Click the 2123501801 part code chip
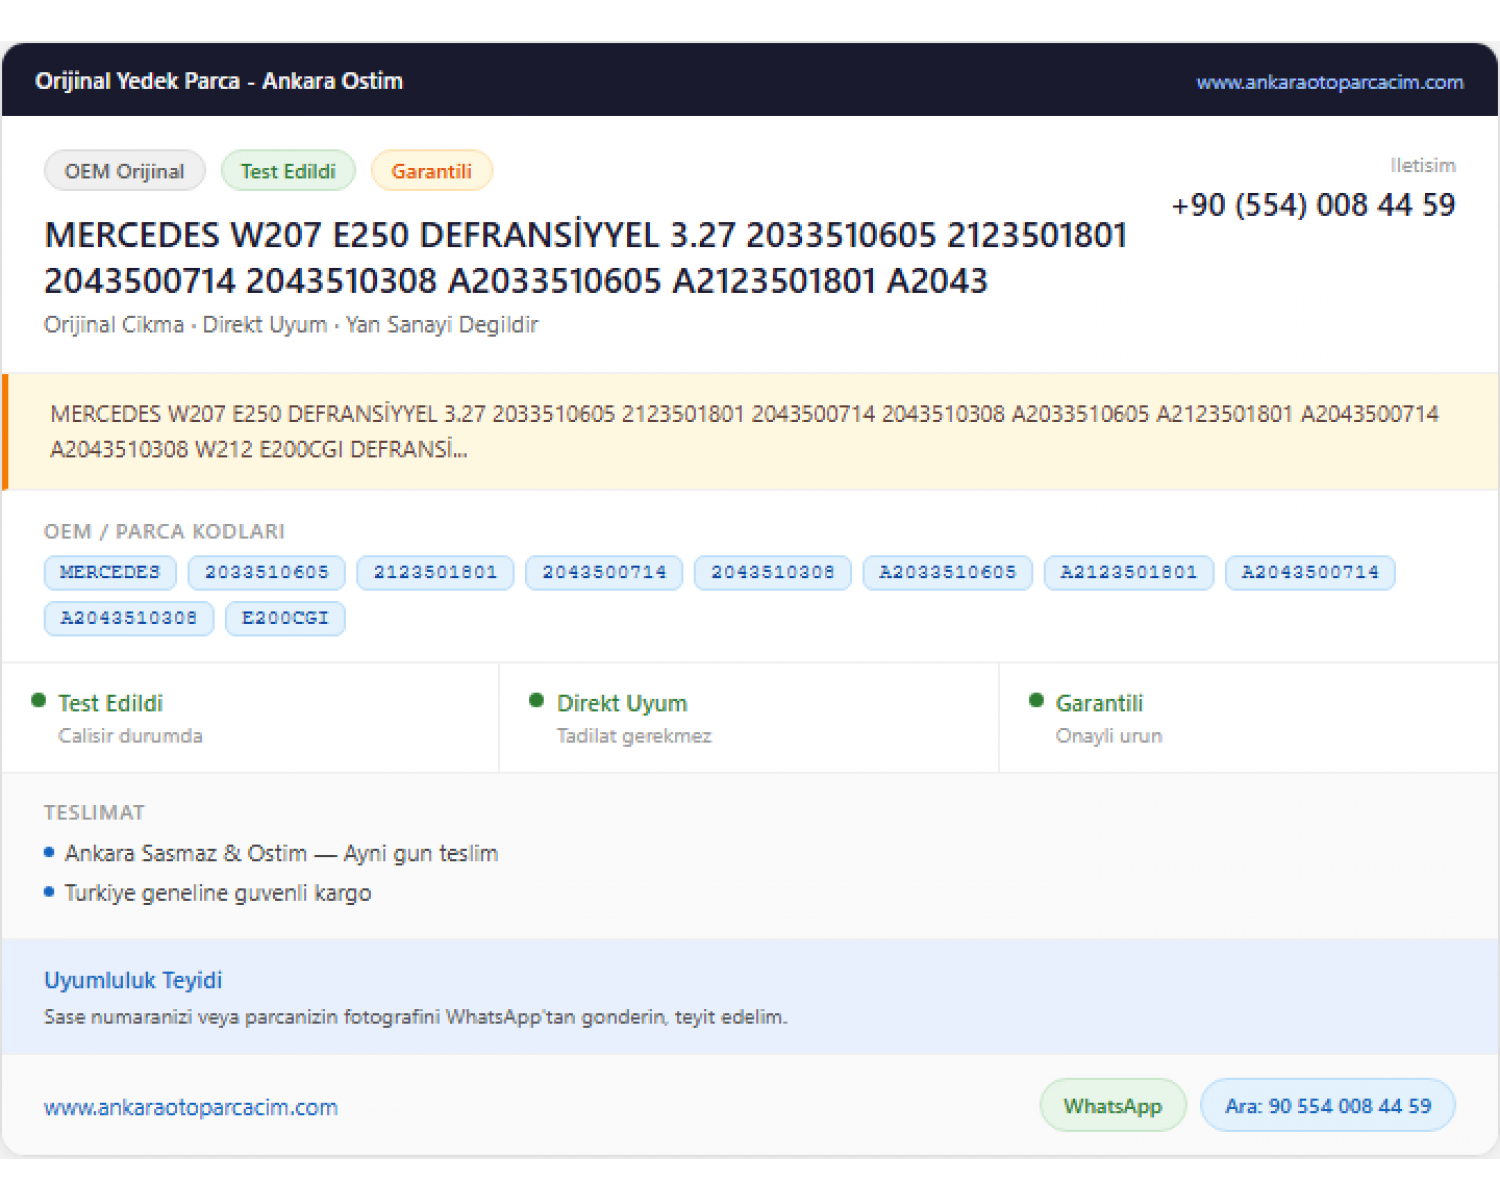The width and height of the screenshot is (1500, 1200). pos(435,573)
